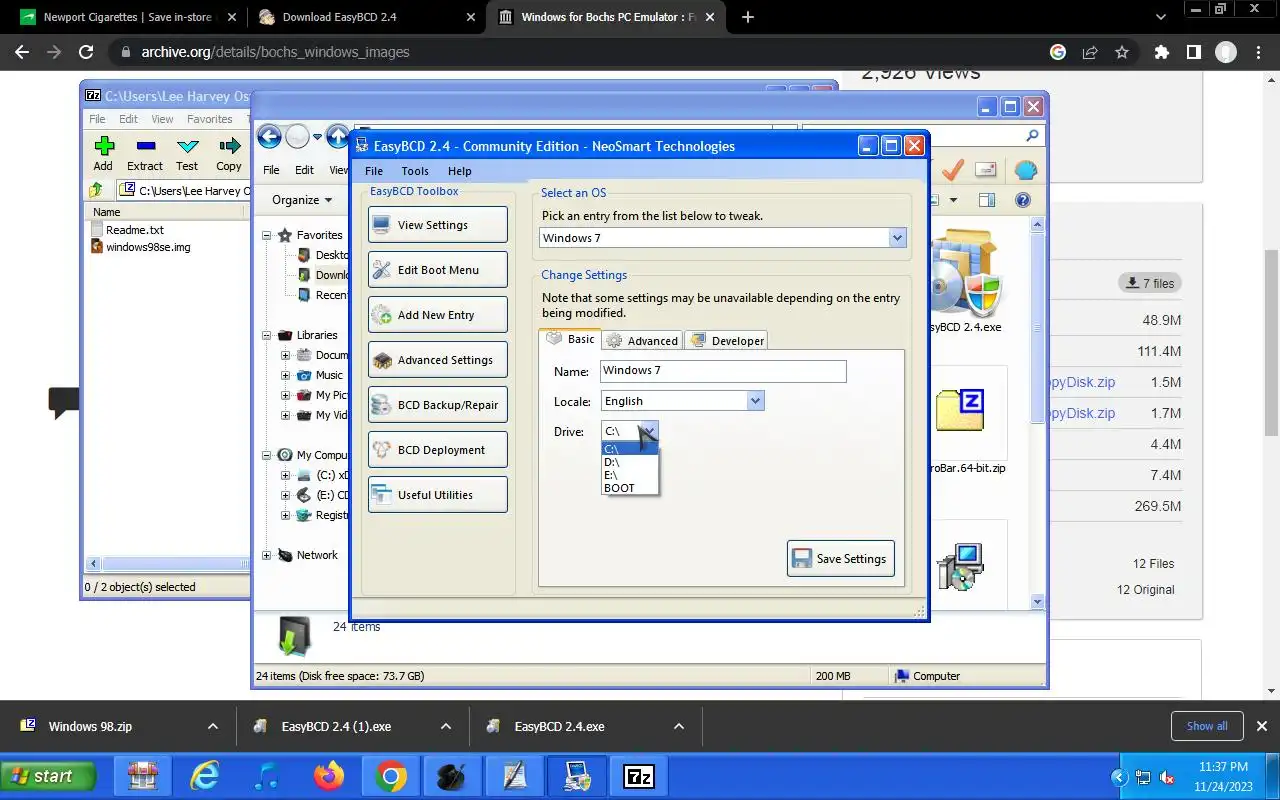Open EasyBCD 2.4 (1).exe download menu

pos(446,727)
